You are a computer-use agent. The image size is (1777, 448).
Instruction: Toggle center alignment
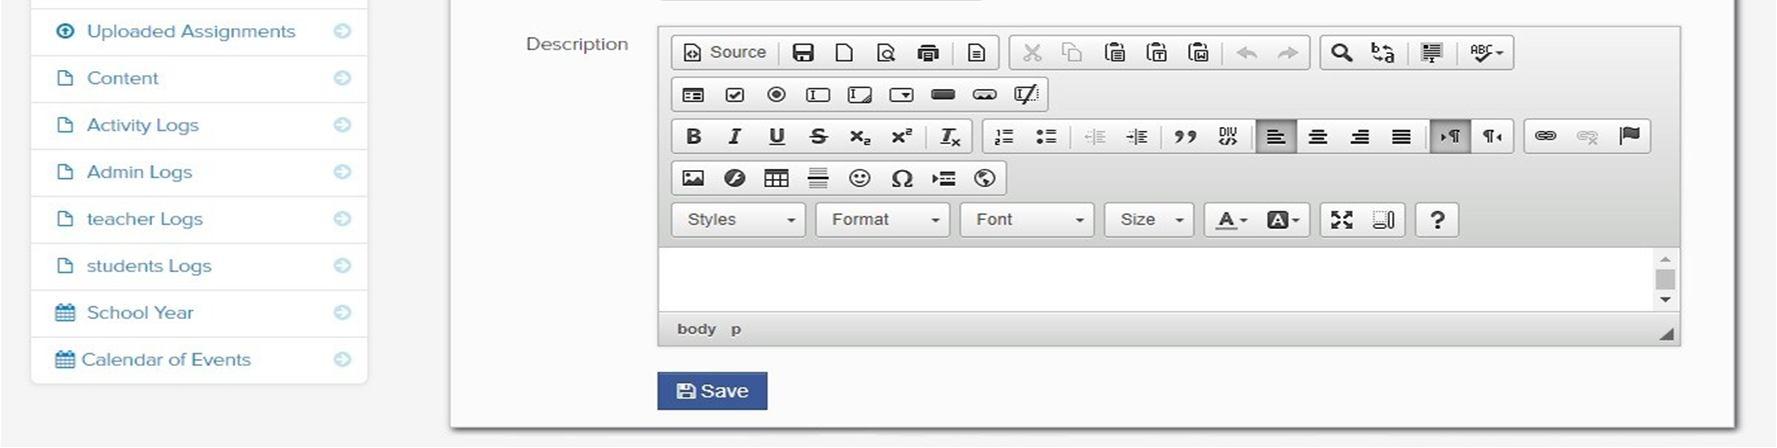point(1318,137)
